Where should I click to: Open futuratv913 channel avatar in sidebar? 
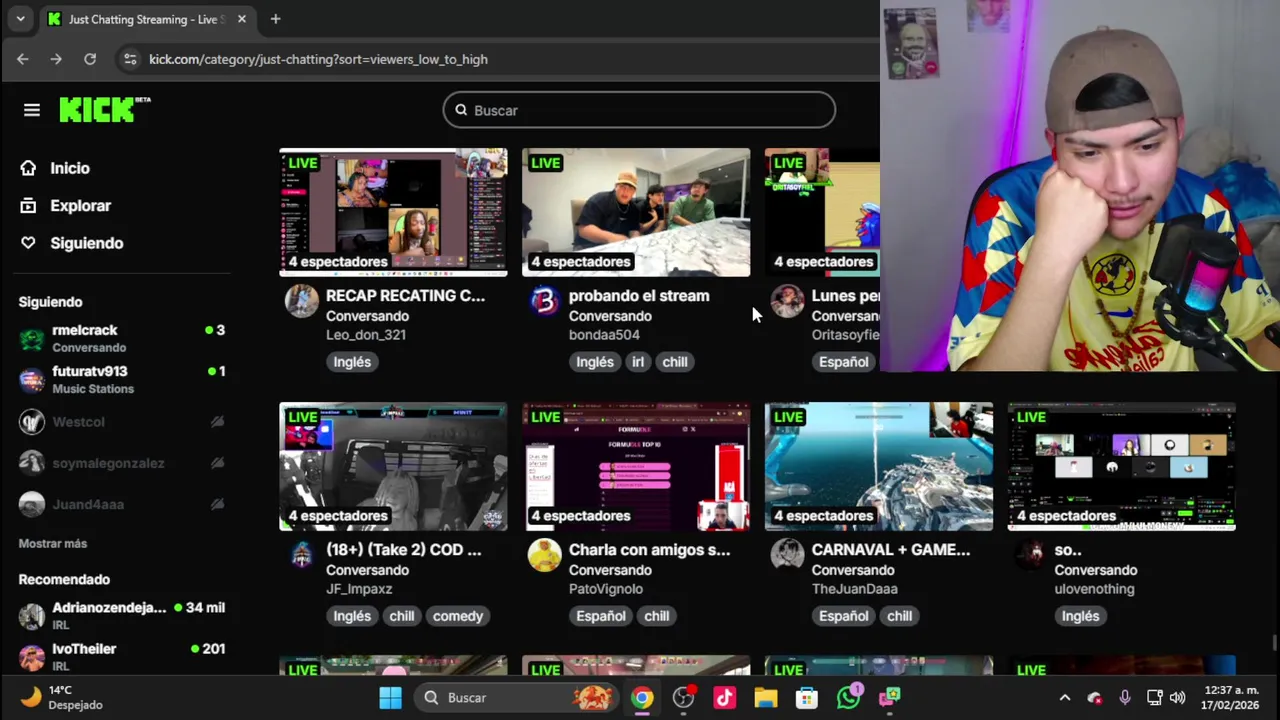coord(32,379)
